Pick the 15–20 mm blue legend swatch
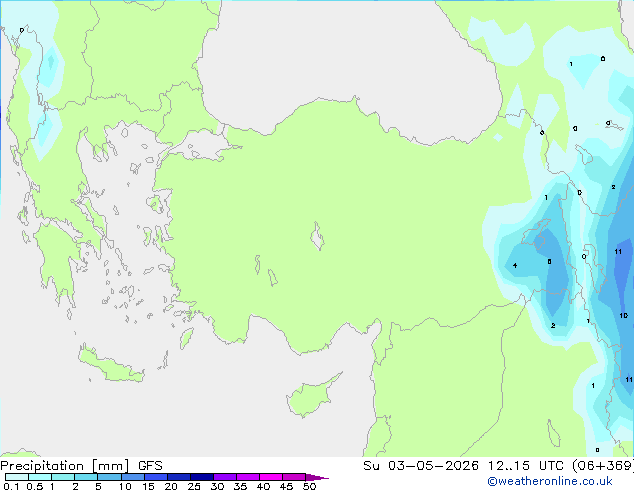Image resolution: width=634 pixels, height=490 pixels. click(156, 477)
